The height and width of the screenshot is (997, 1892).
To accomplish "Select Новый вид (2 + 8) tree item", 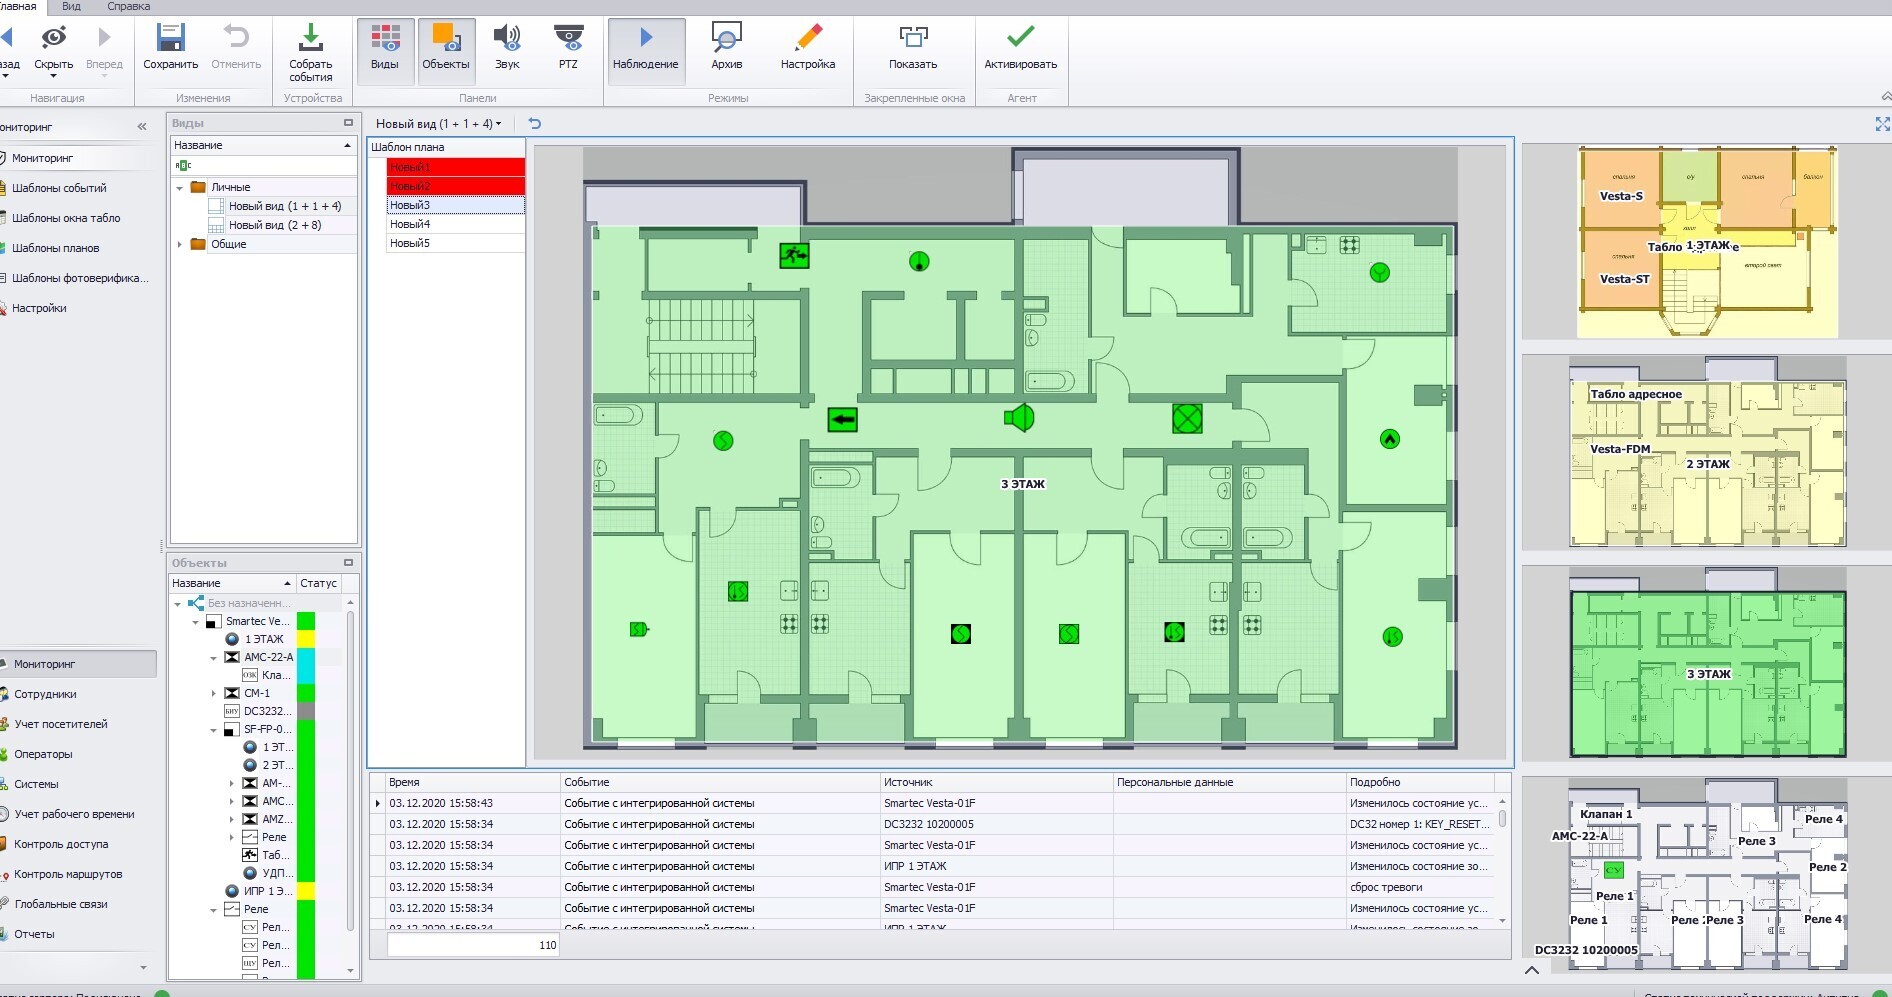I will (x=275, y=225).
